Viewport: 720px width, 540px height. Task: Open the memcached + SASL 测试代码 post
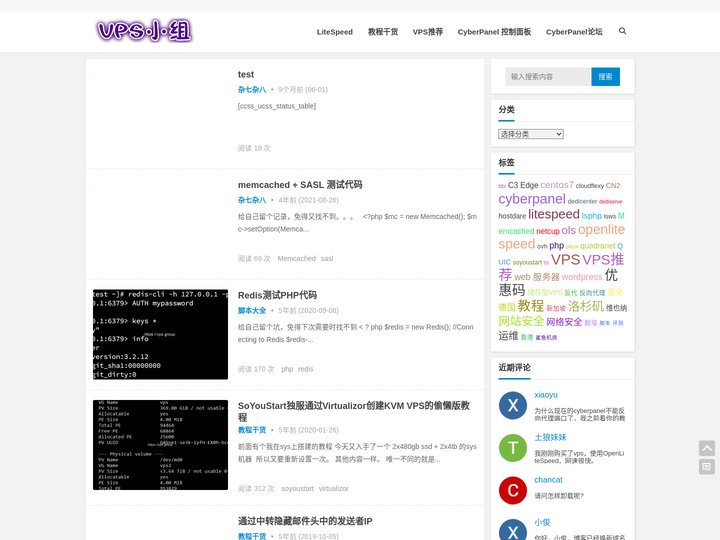pyautogui.click(x=300, y=185)
